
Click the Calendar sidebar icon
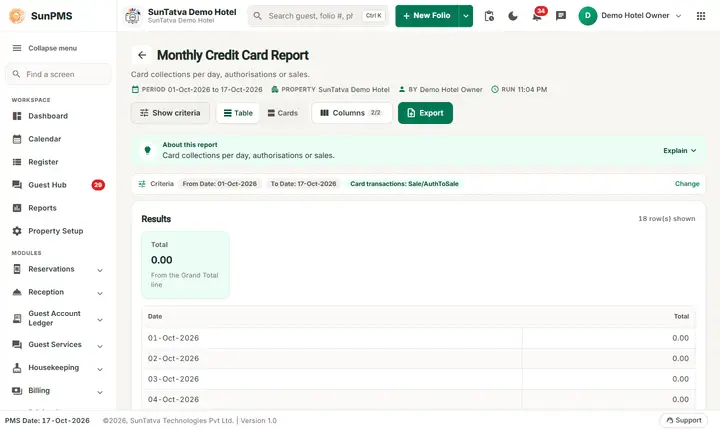[x=17, y=139]
